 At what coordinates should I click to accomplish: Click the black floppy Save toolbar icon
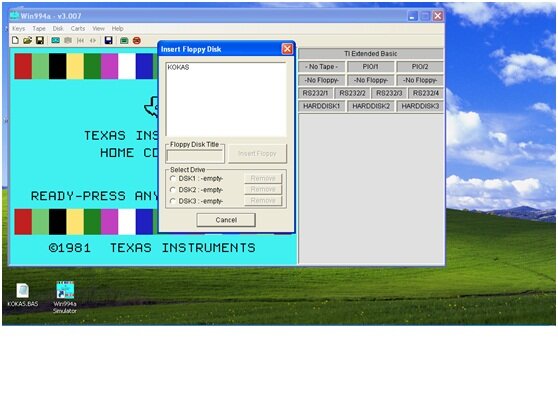tap(40, 40)
